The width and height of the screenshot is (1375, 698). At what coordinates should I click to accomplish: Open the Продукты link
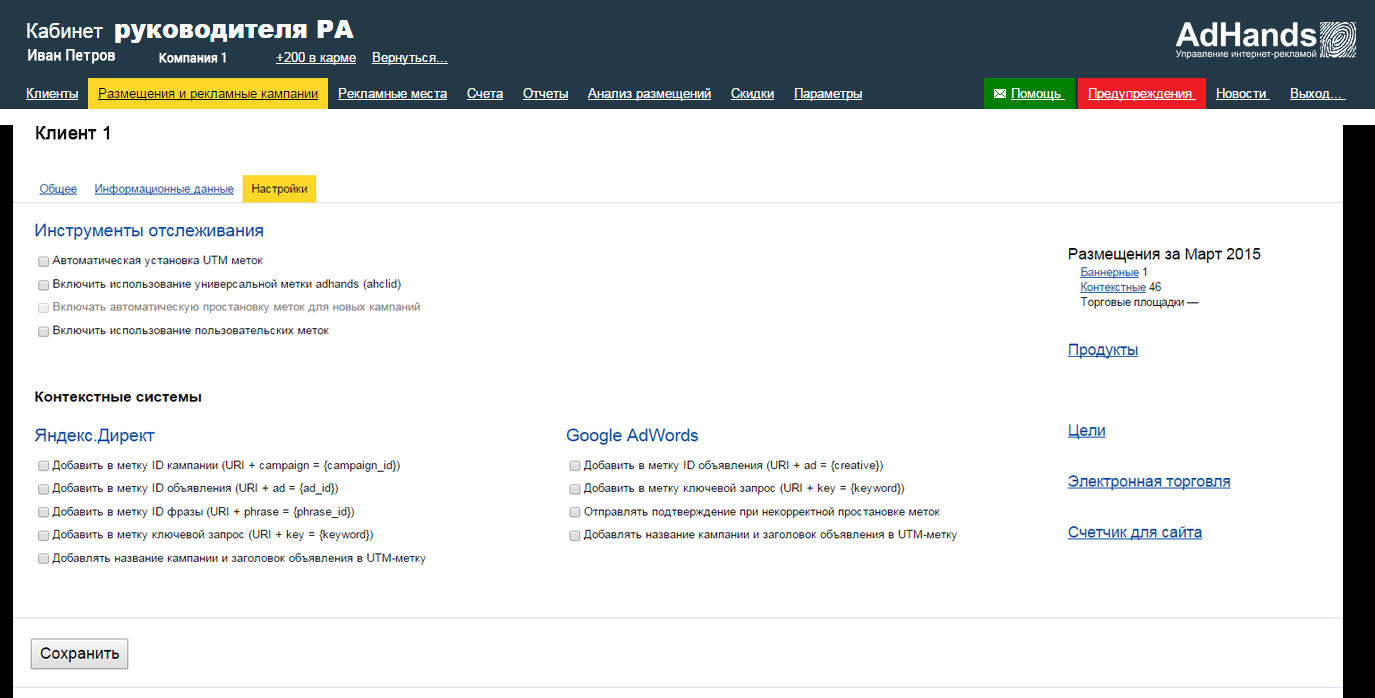coord(1103,350)
